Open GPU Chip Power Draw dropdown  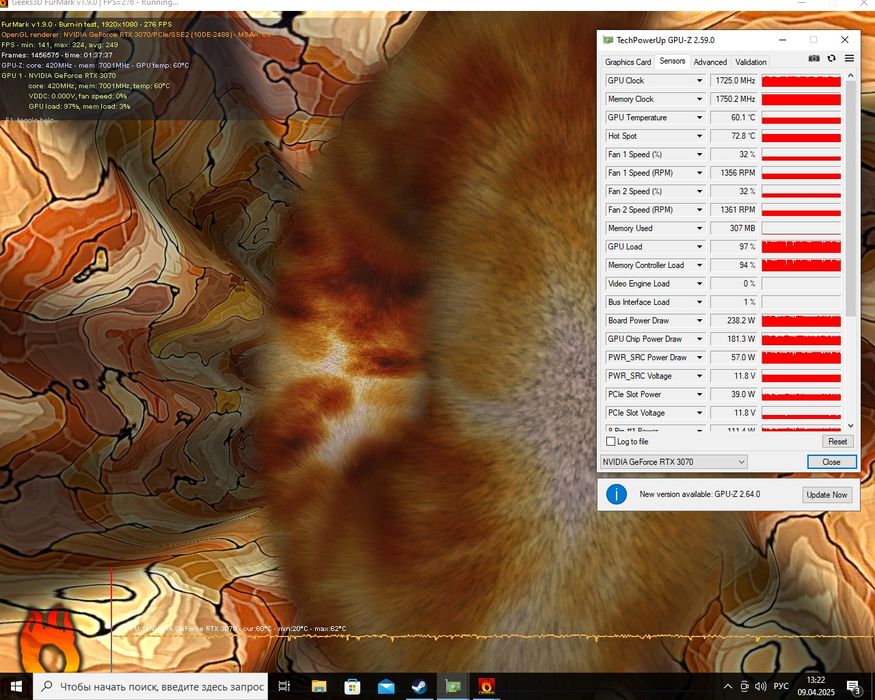point(699,339)
